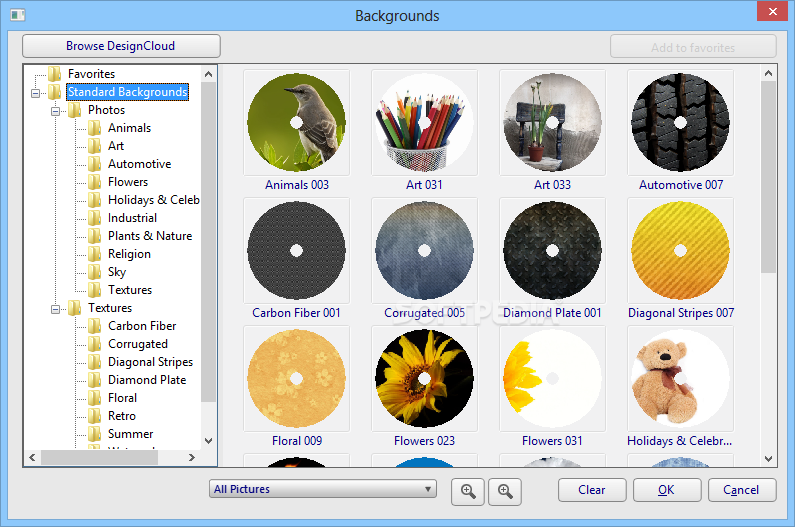Confirm with the OK button
Viewport: 795px width, 527px height.
pyautogui.click(x=667, y=490)
